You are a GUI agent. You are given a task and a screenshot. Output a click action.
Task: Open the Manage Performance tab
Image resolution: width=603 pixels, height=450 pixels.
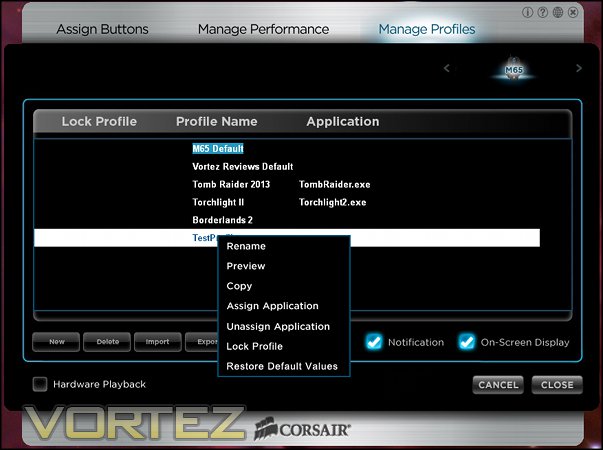click(263, 29)
